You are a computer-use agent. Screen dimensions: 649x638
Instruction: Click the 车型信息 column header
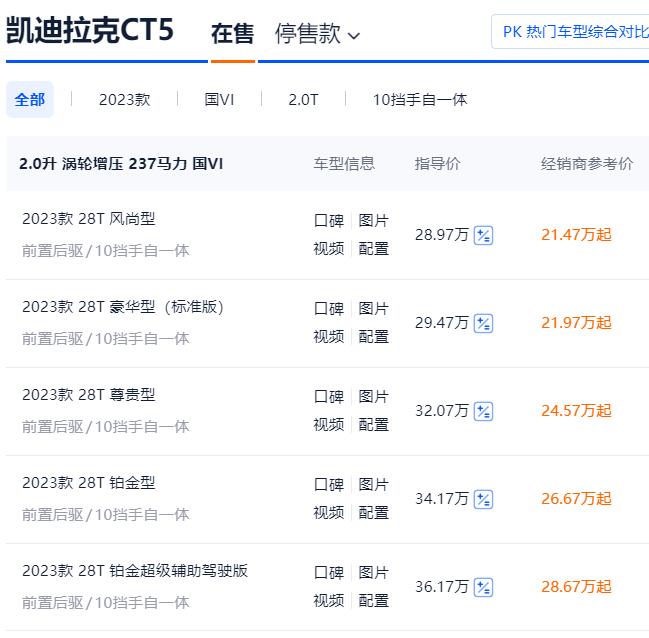tap(344, 164)
